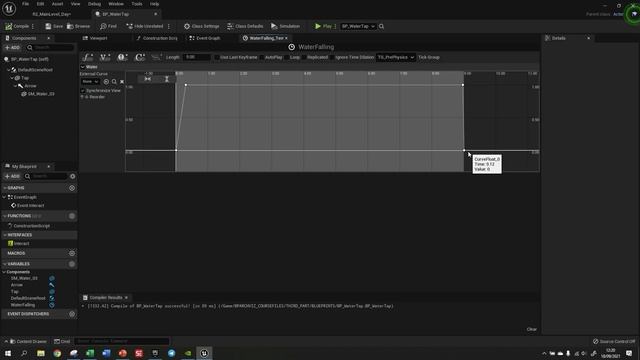
Task: Open the Tools menu
Action: click(x=137, y=4)
